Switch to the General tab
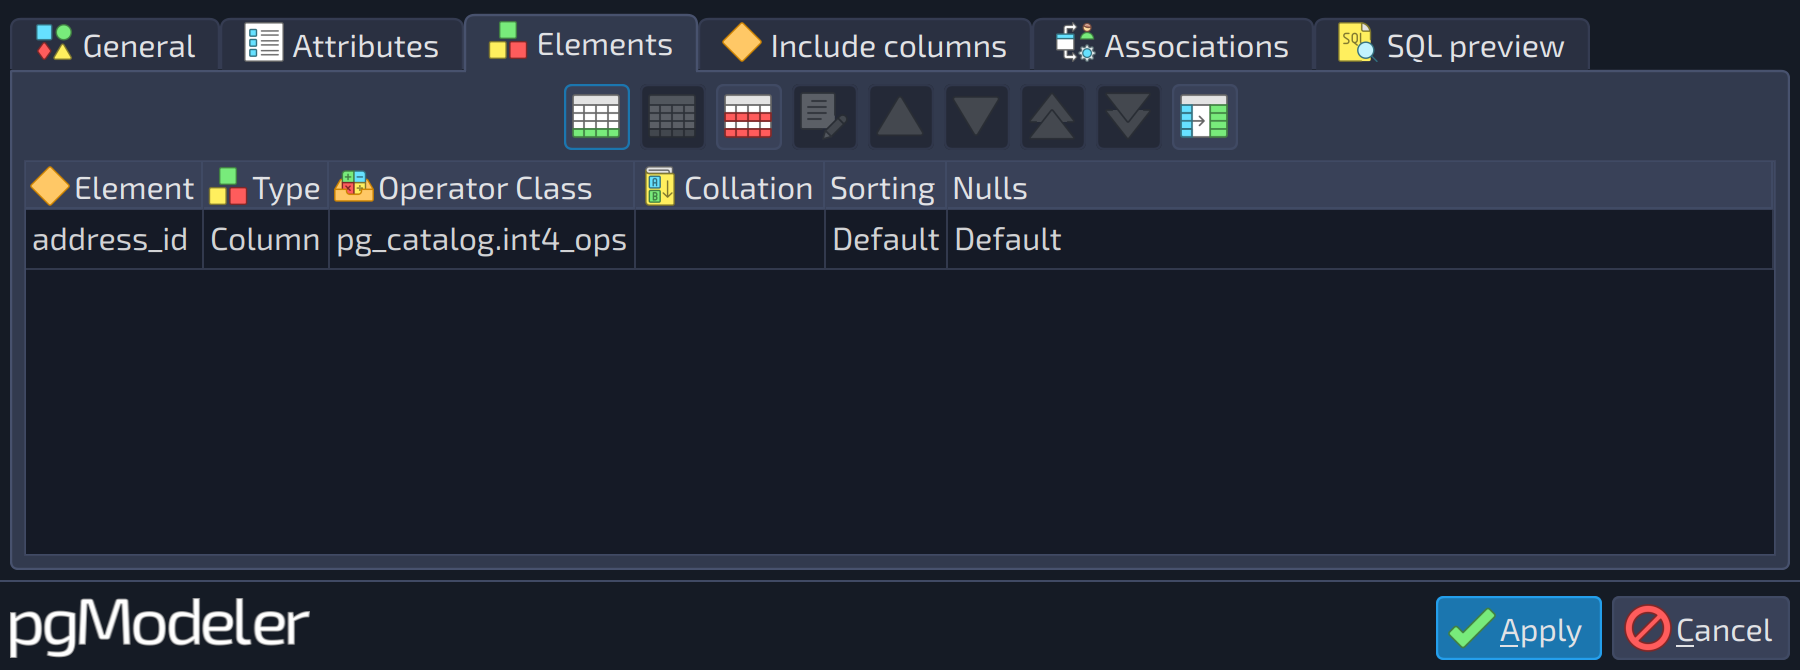 pos(115,45)
